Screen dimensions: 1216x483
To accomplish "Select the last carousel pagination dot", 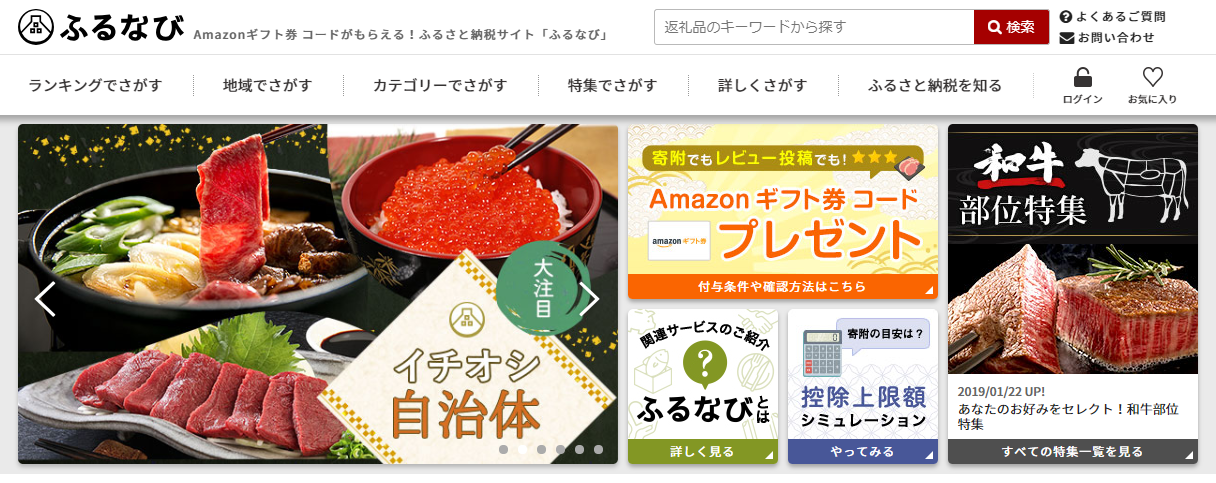I will pyautogui.click(x=598, y=450).
